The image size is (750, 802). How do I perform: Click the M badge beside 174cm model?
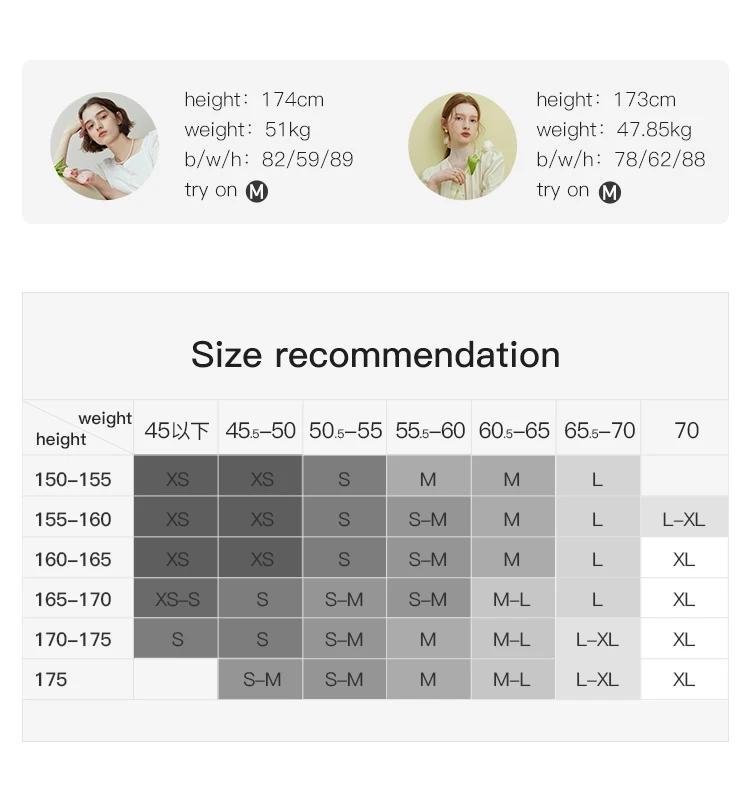[x=257, y=192]
